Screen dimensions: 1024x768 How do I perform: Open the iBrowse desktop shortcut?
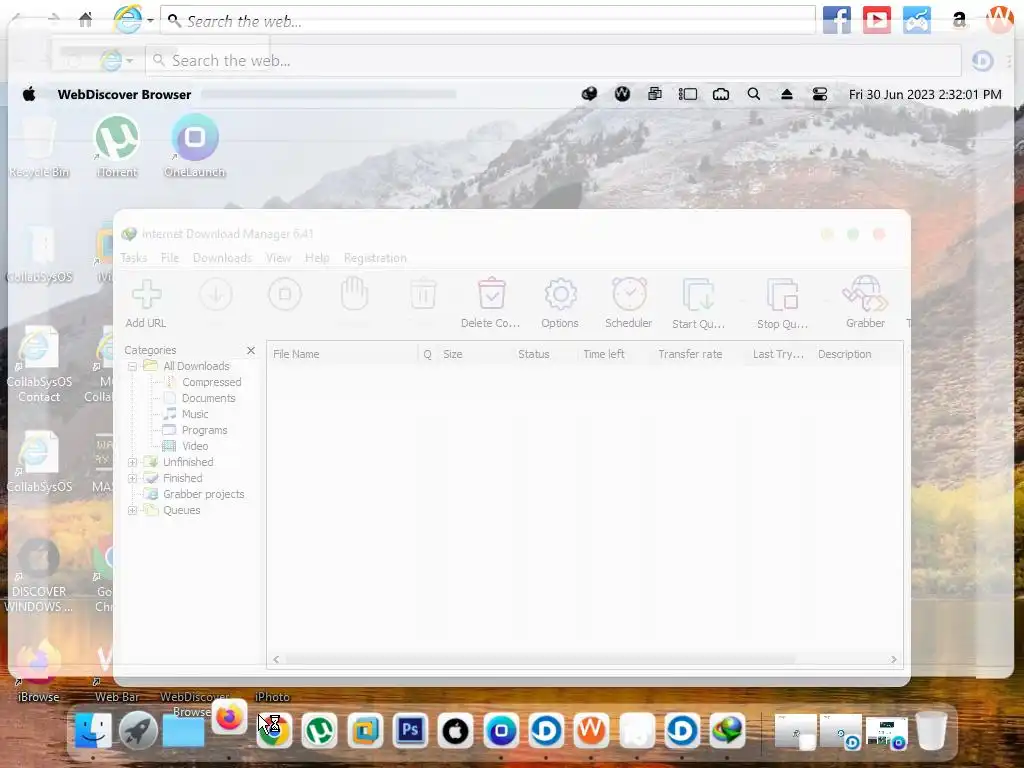point(39,671)
